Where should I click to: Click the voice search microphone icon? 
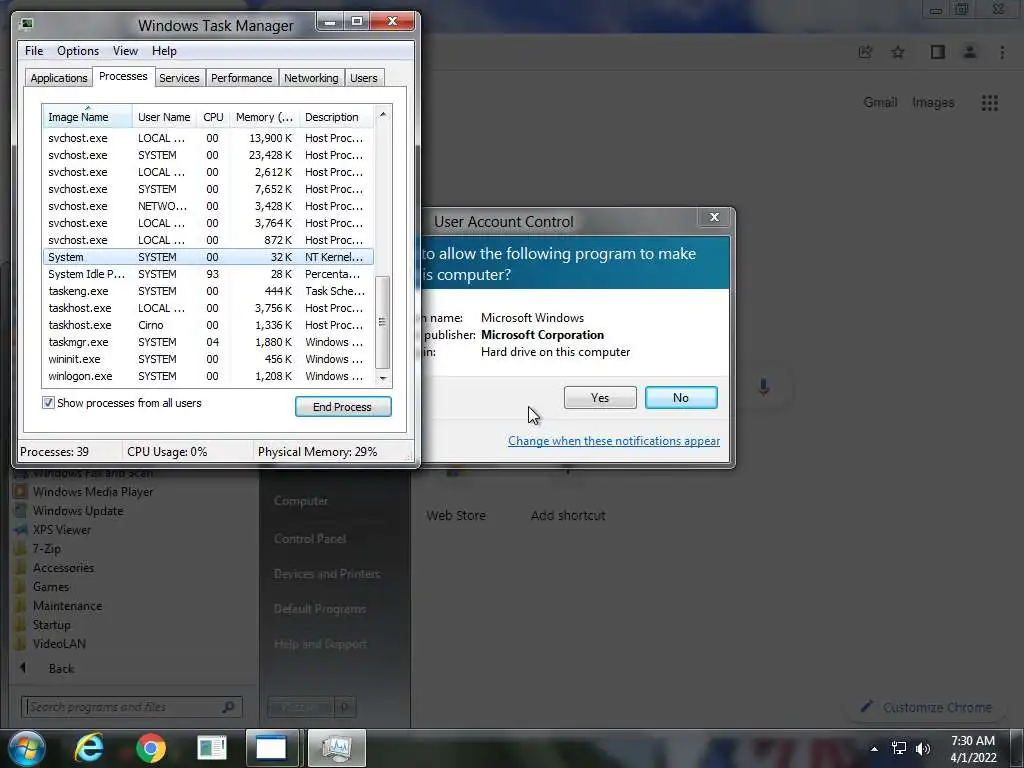tap(763, 387)
